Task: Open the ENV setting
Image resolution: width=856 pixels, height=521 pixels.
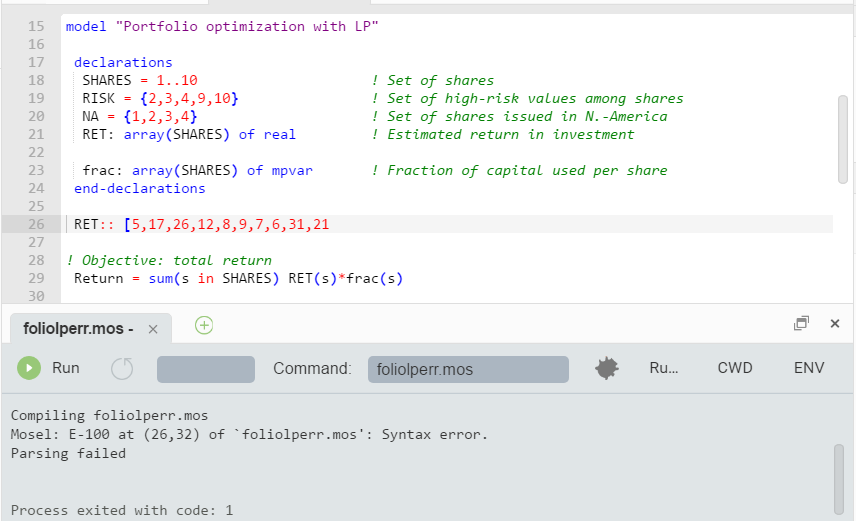Action: (x=809, y=368)
